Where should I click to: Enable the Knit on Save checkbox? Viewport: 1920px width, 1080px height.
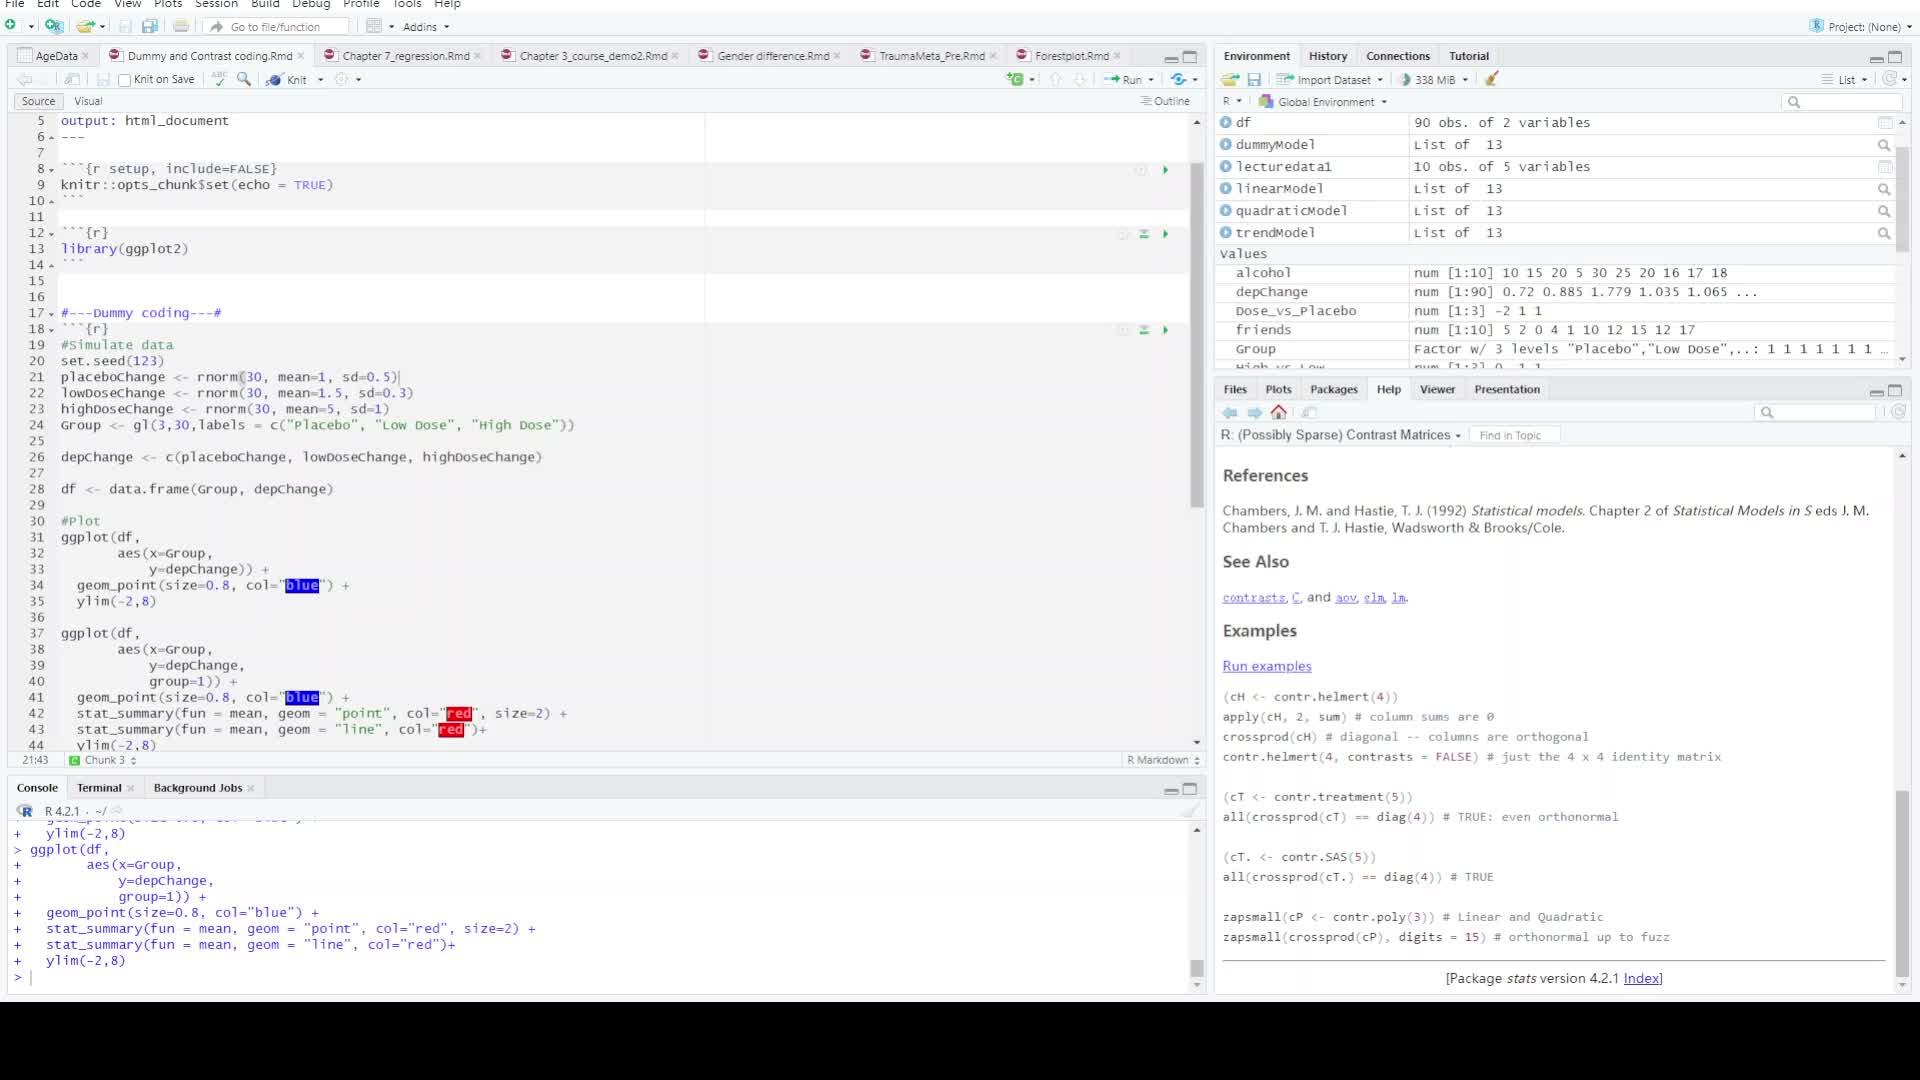coord(125,80)
